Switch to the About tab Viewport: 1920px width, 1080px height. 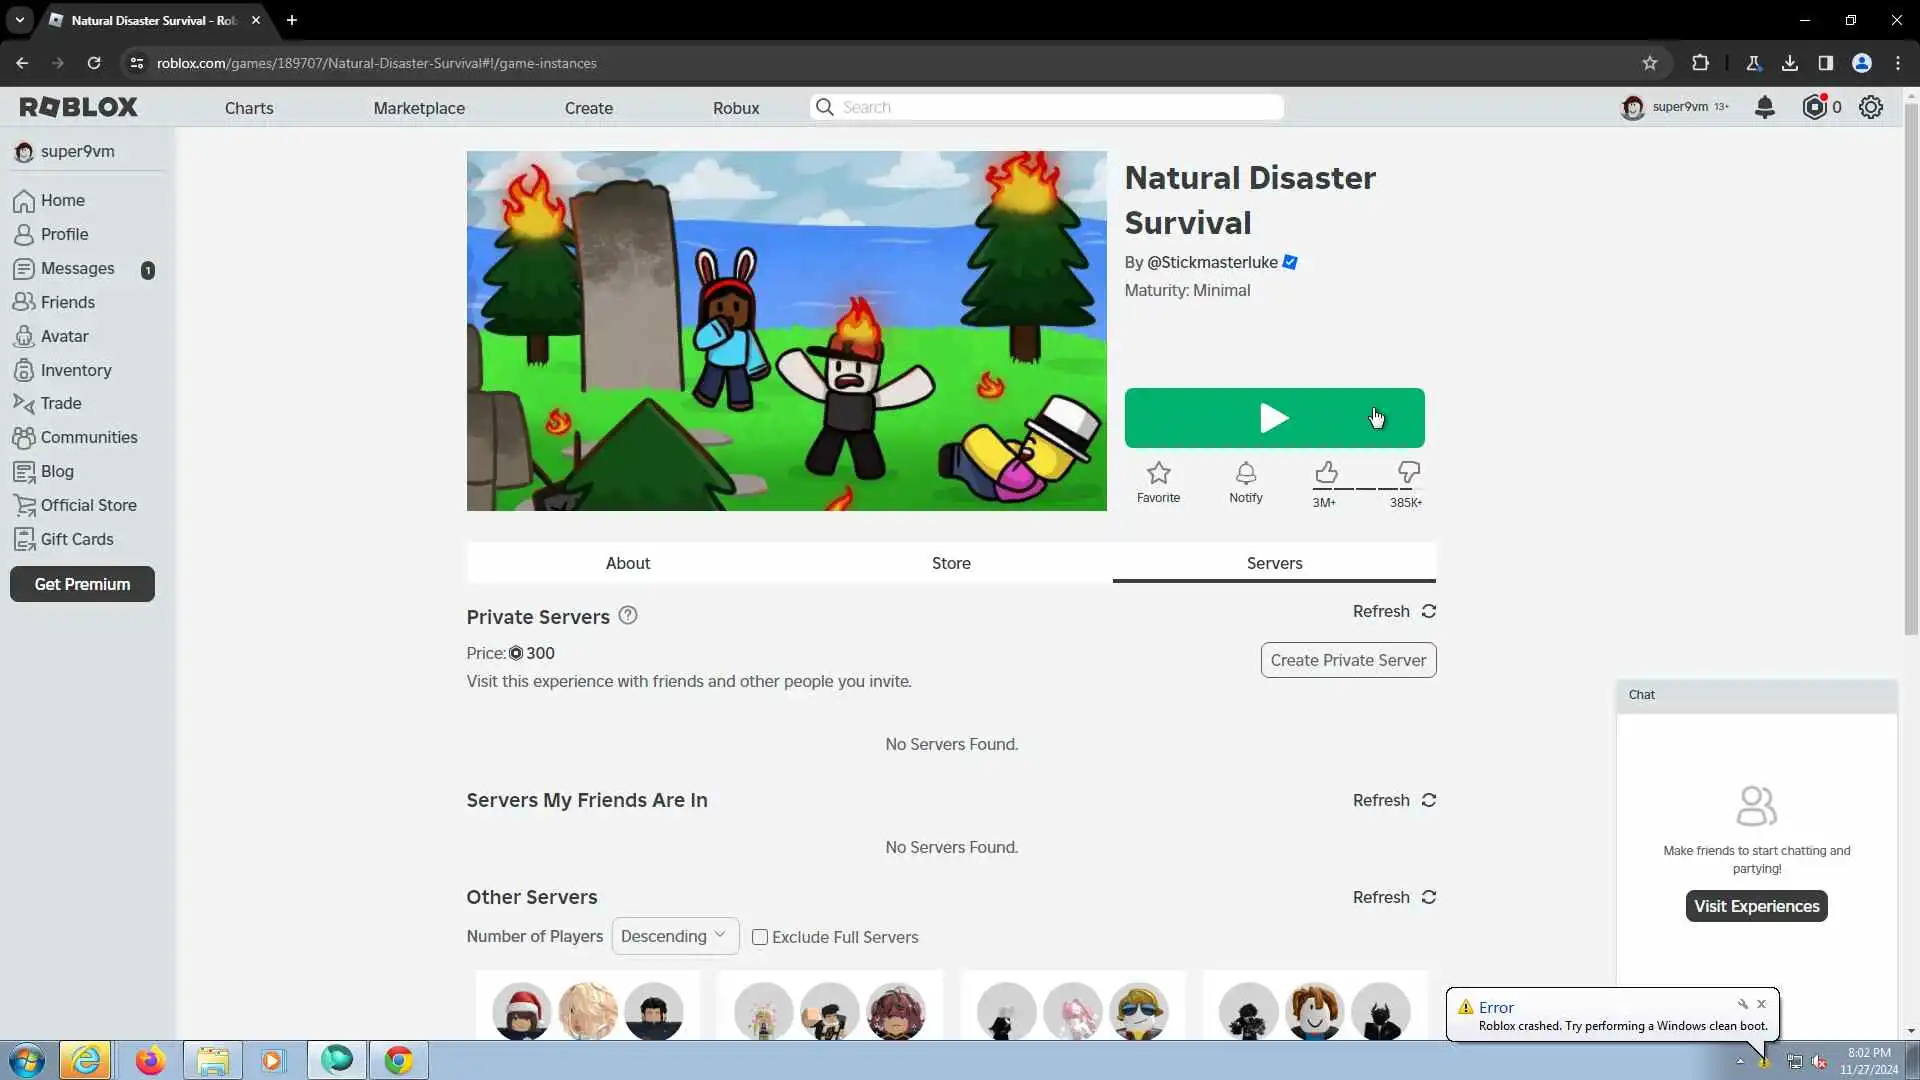627,563
